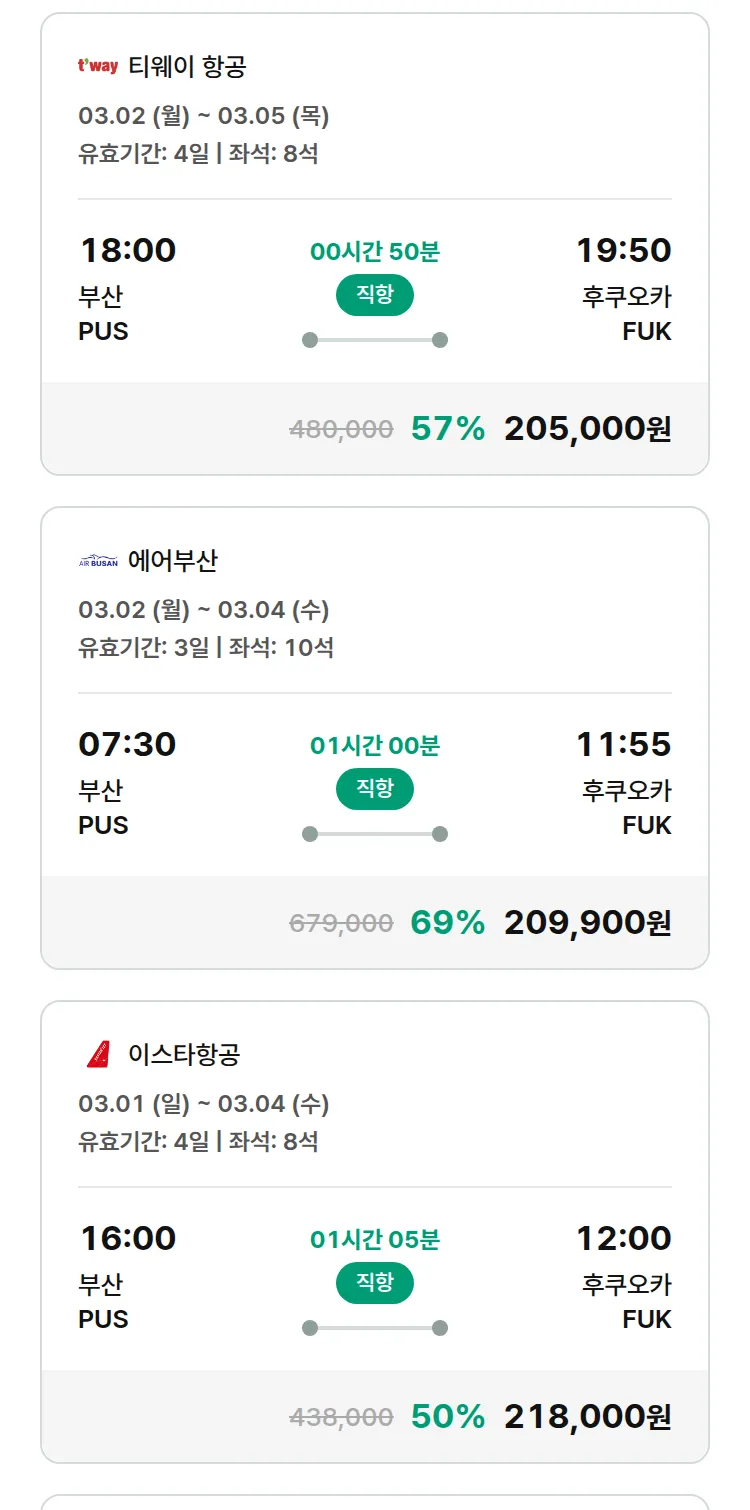Click the 69% discount label

pyautogui.click(x=447, y=923)
